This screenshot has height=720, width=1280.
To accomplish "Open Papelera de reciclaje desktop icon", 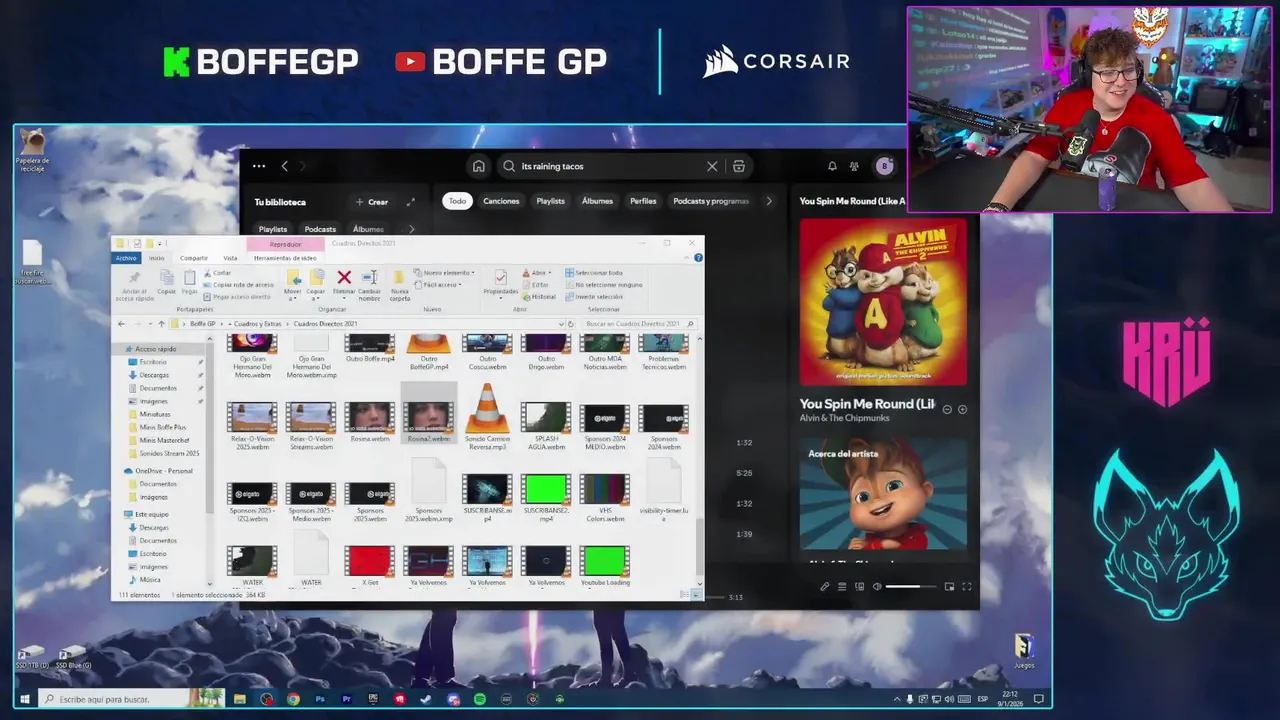I will click(33, 150).
